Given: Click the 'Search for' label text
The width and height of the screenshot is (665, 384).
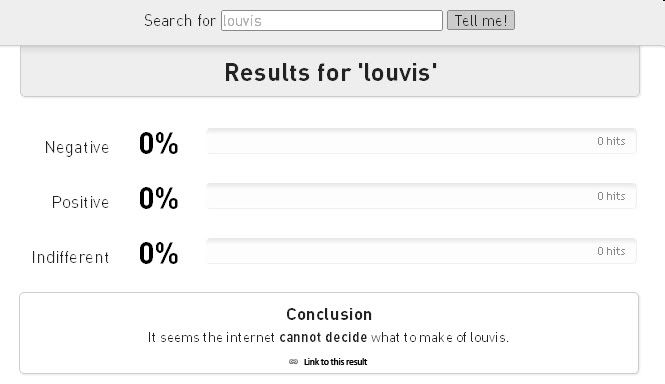Looking at the screenshot, I should point(180,20).
